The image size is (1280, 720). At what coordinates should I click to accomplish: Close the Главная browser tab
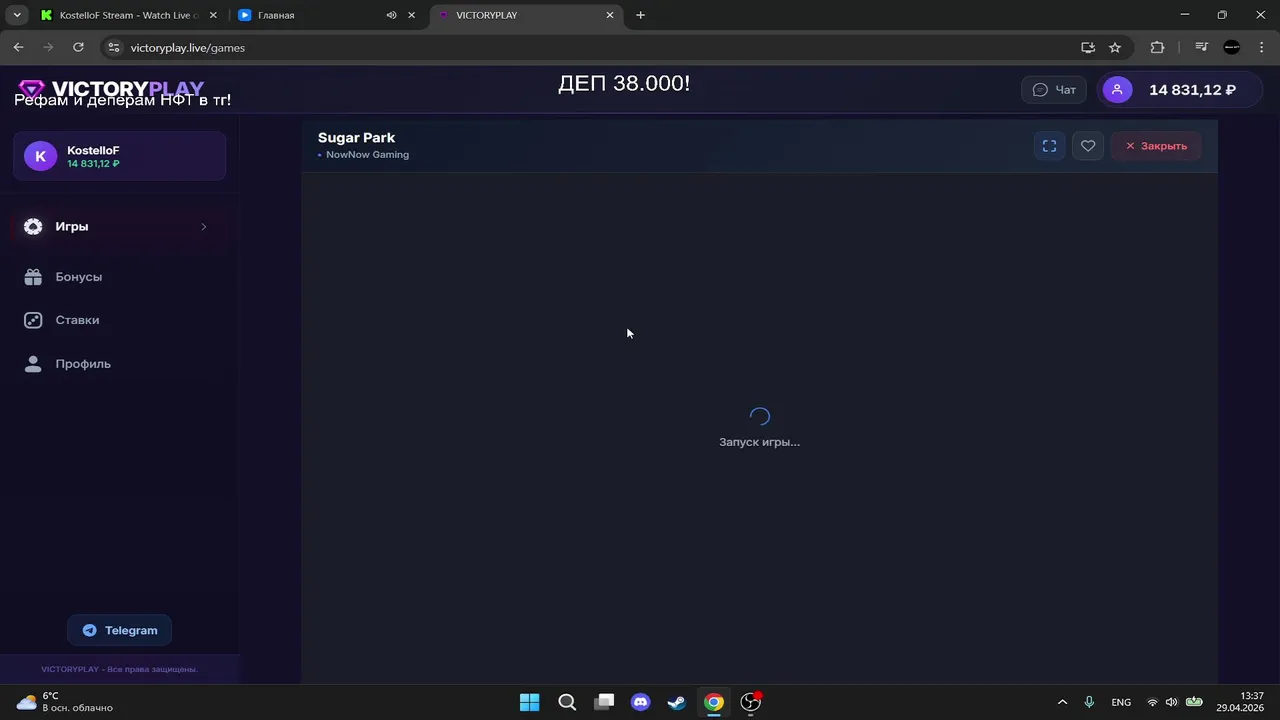click(411, 15)
